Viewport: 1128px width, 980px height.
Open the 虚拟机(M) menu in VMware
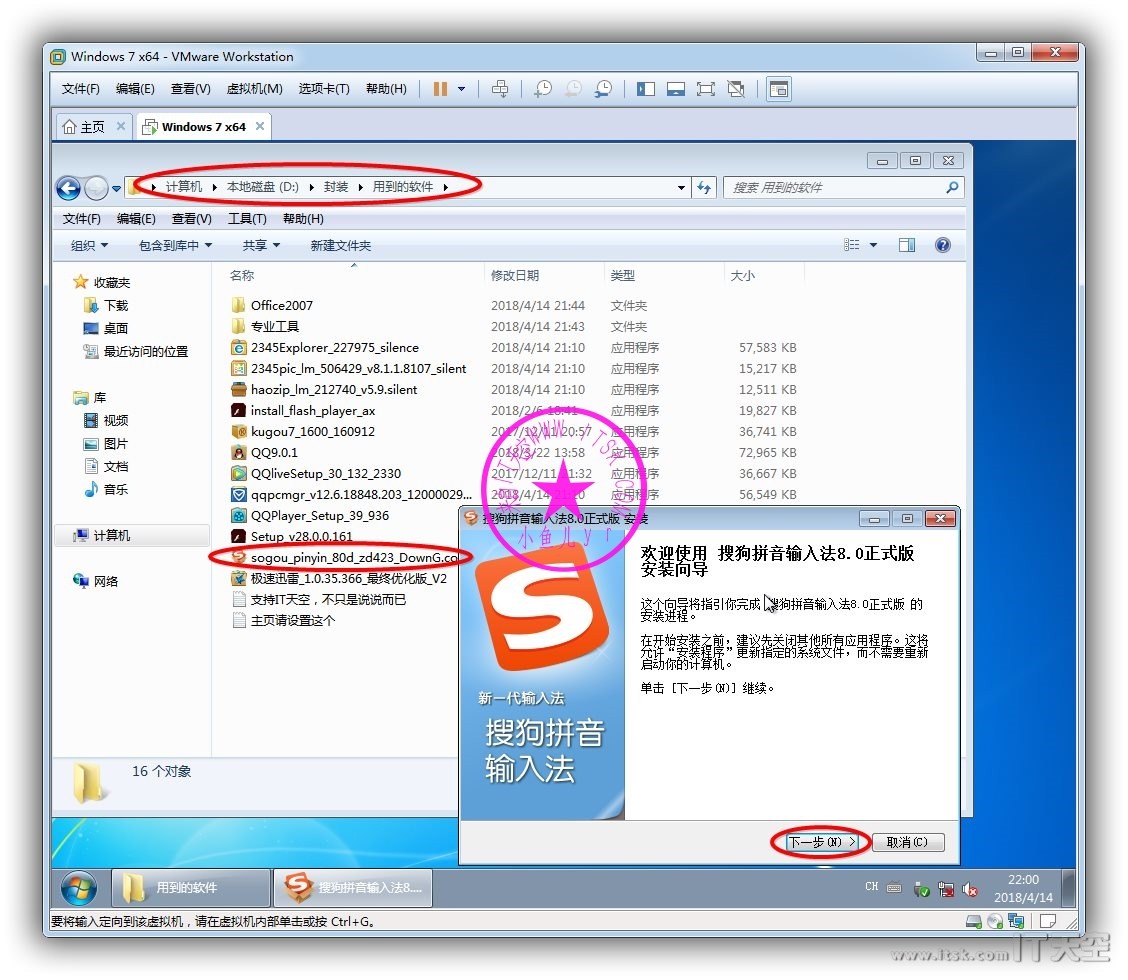tap(254, 89)
